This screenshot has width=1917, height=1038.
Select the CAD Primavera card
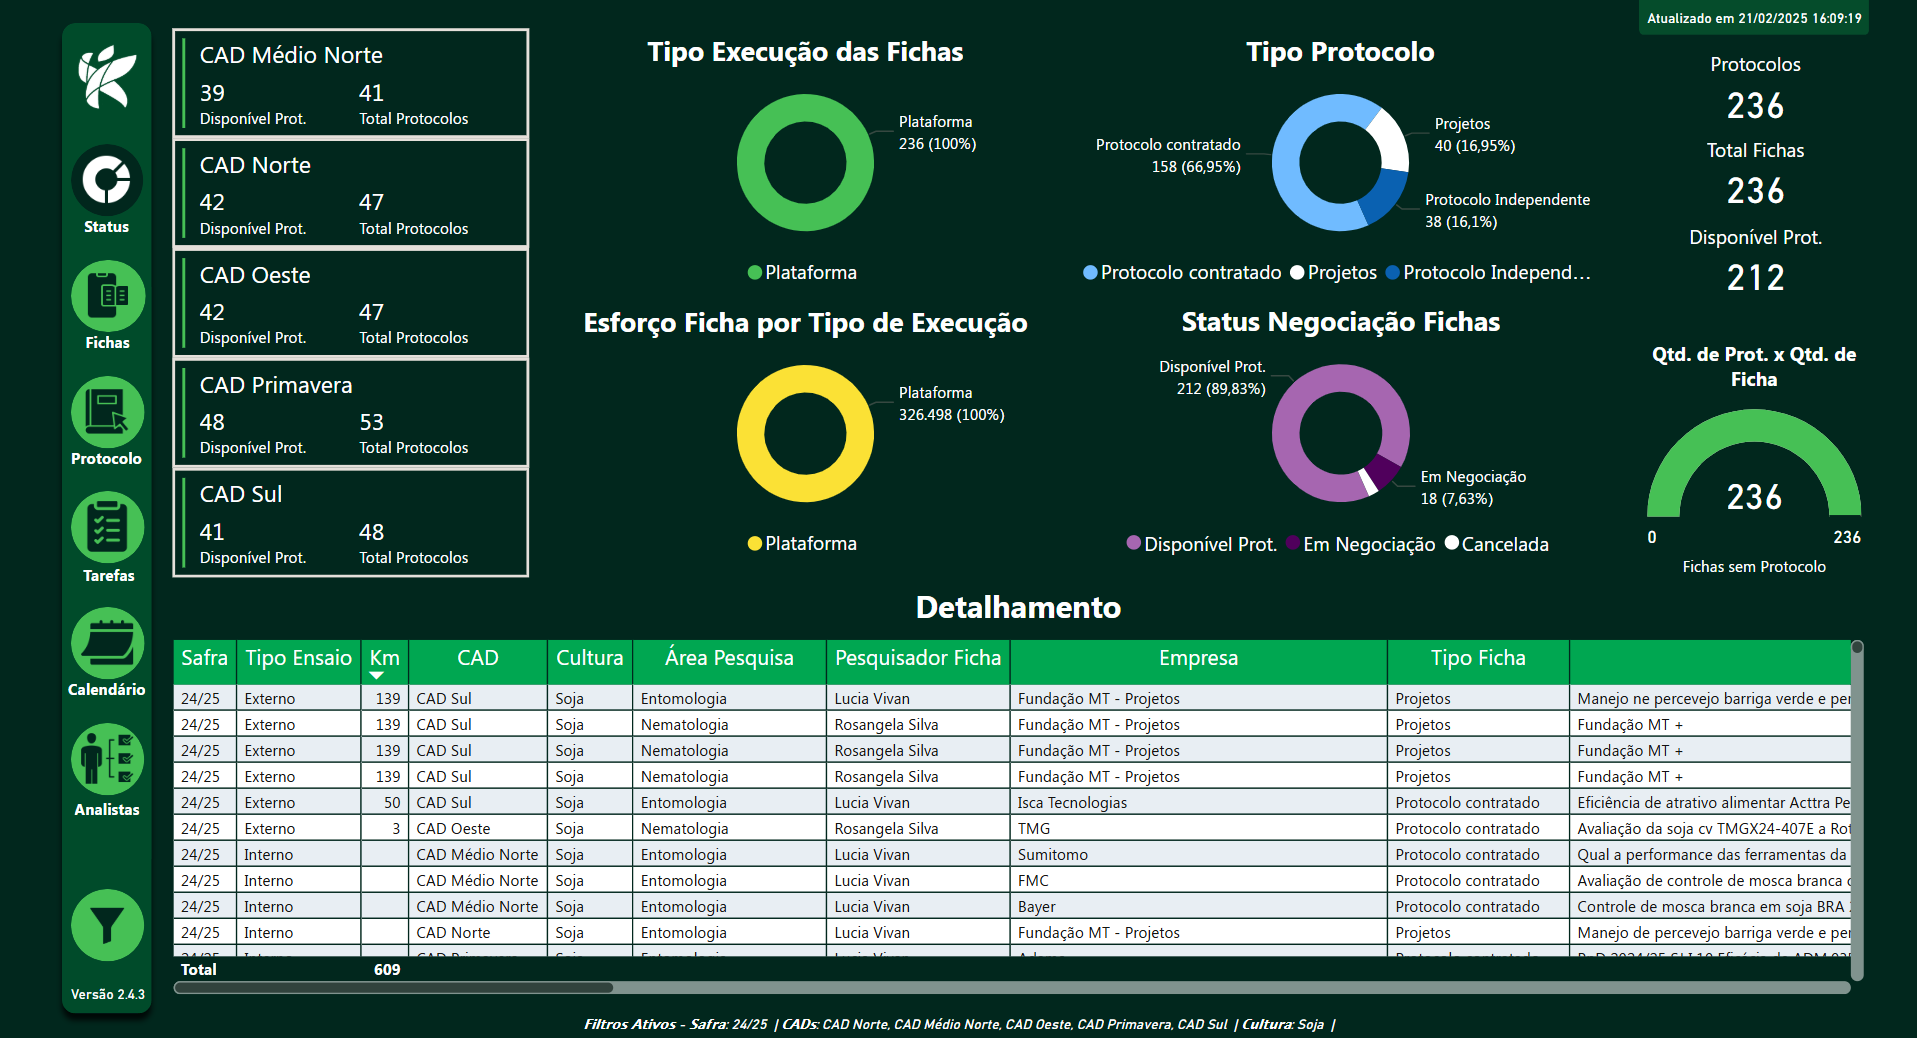coord(351,413)
